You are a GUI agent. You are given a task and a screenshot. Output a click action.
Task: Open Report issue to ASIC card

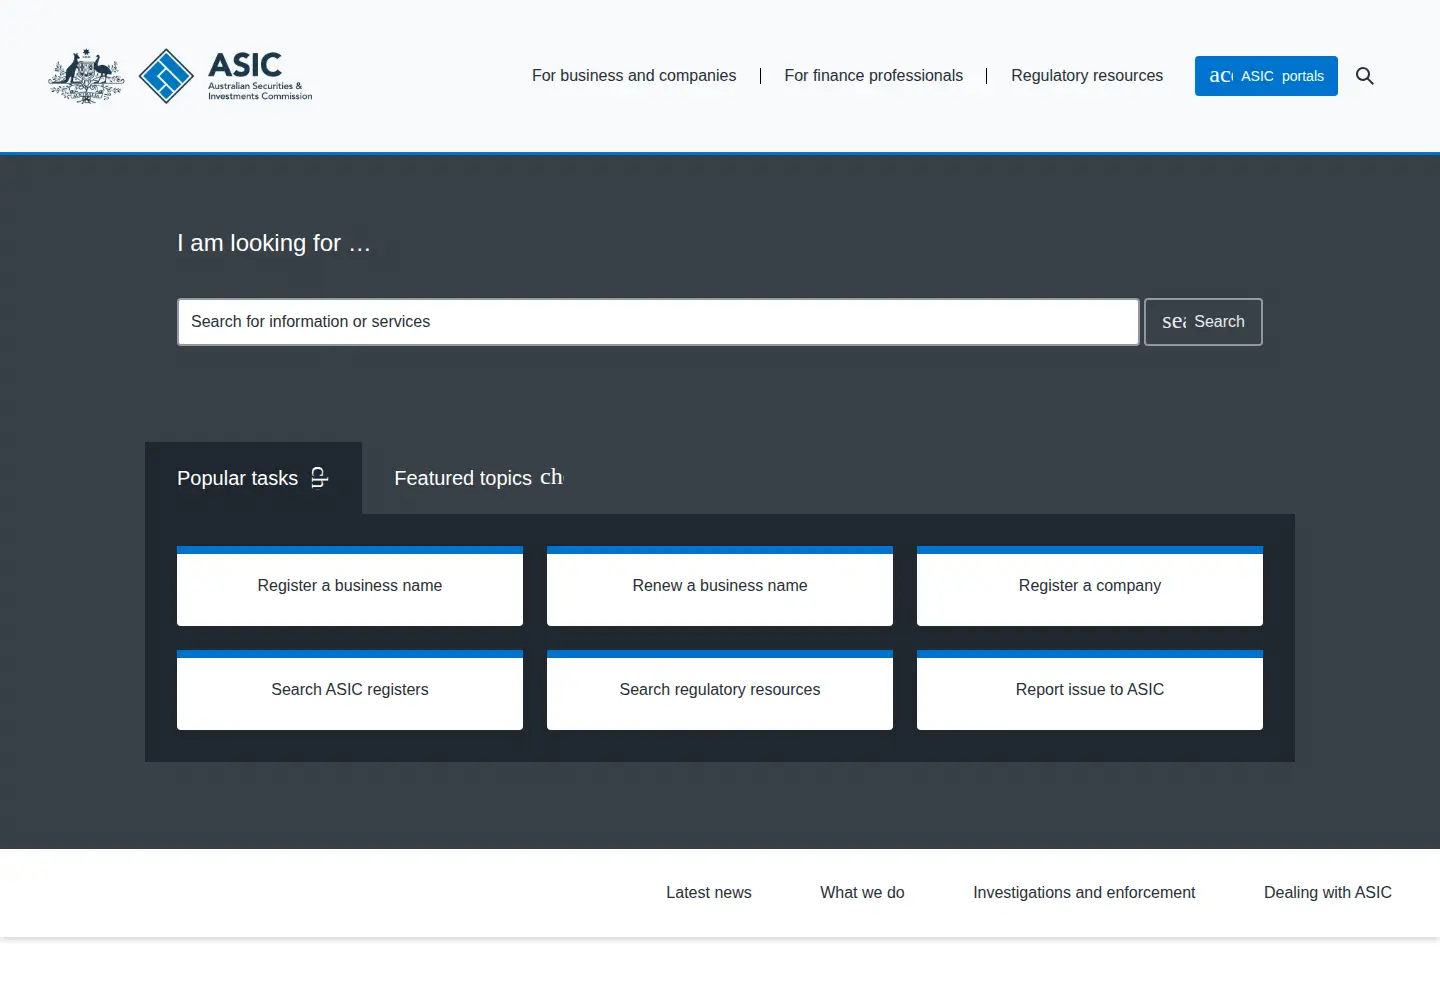1090,690
